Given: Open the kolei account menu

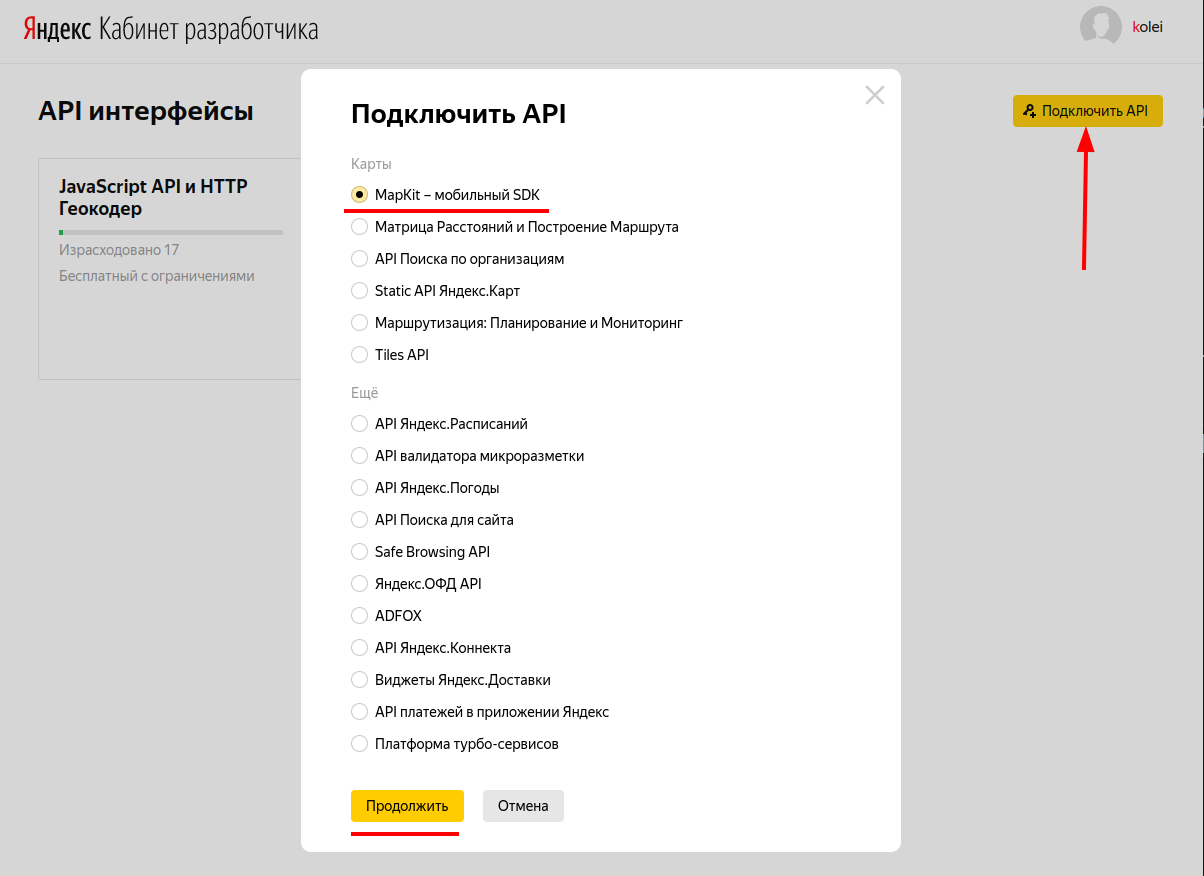Looking at the screenshot, I should (x=1147, y=28).
